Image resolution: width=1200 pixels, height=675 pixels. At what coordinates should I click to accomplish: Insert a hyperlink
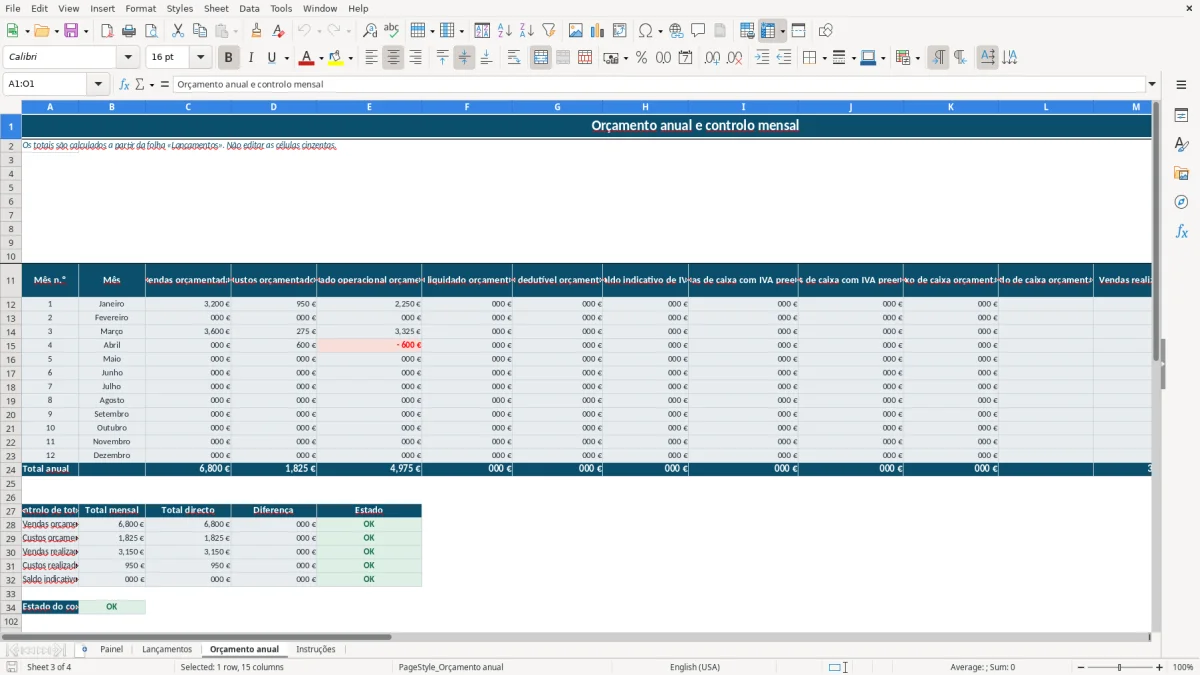tap(676, 31)
